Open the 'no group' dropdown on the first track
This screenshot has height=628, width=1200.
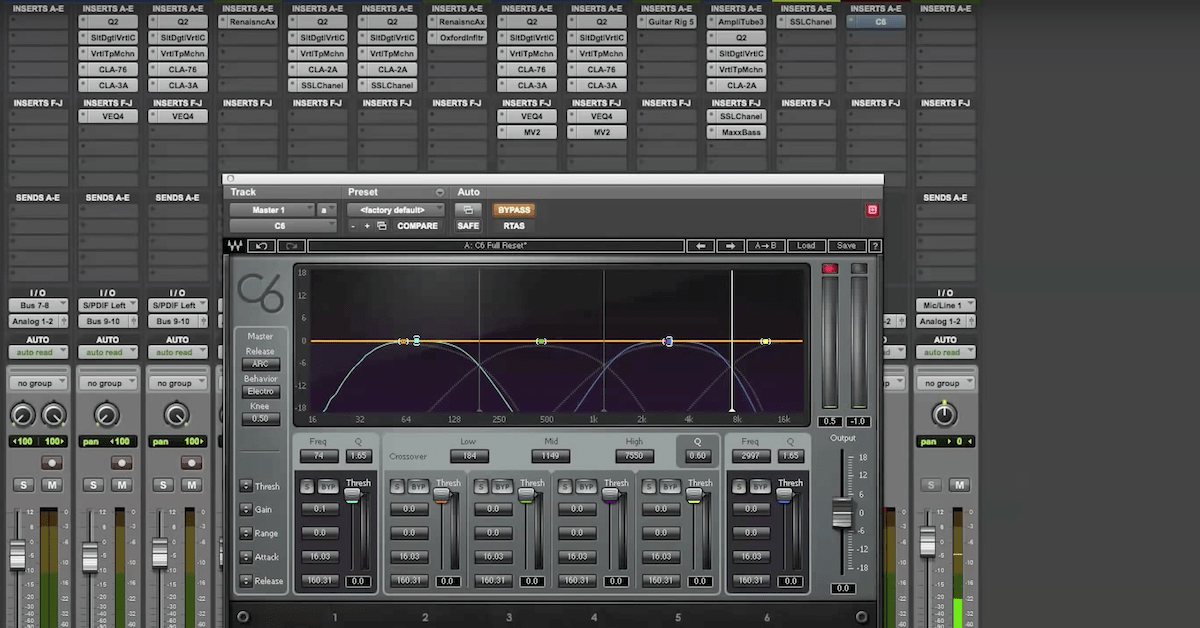38,382
